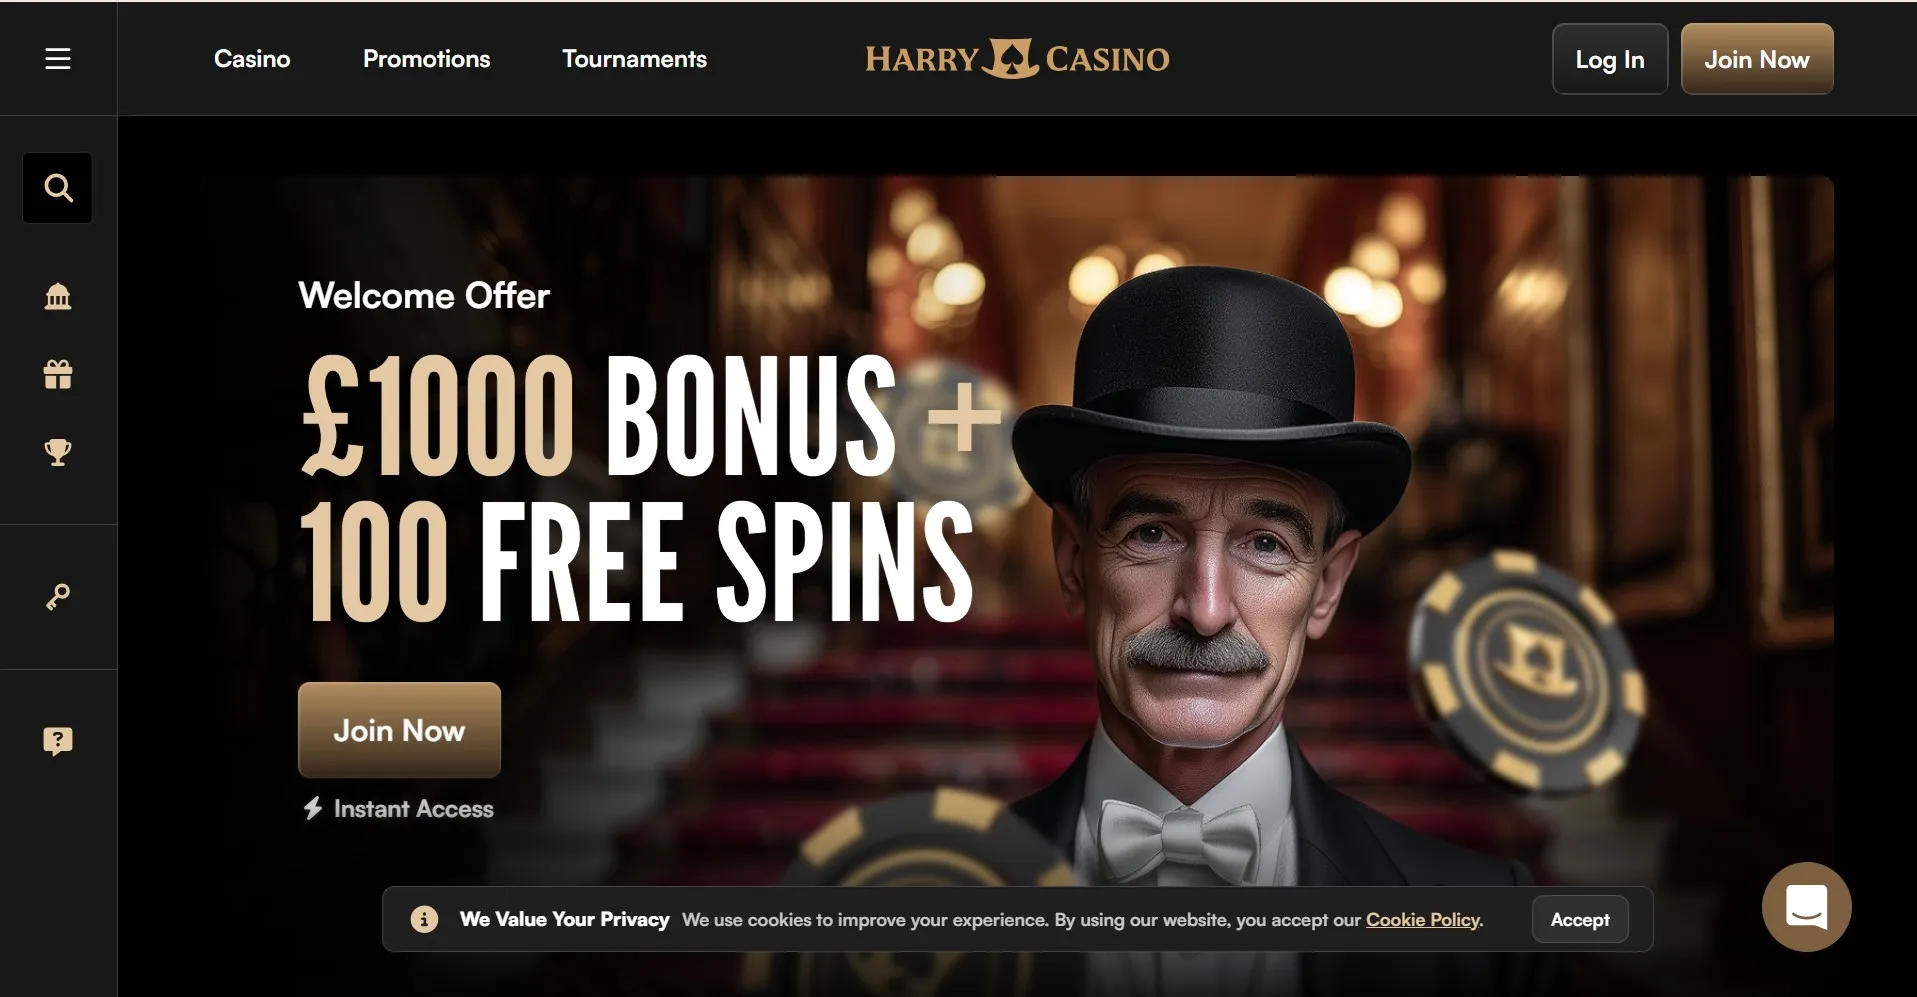
Task: Click the key icon in sidebar
Action: 58,597
